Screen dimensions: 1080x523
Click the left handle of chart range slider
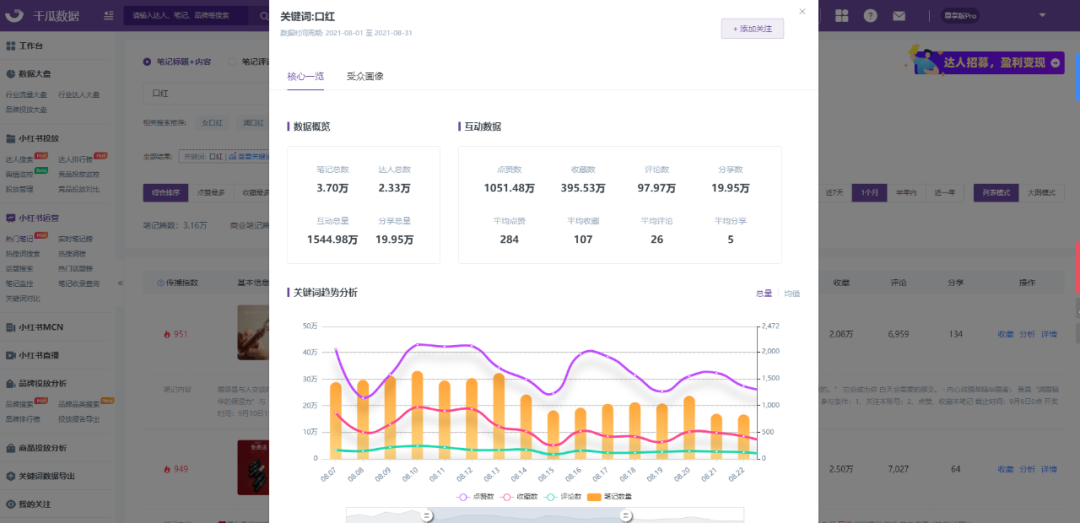[427, 515]
